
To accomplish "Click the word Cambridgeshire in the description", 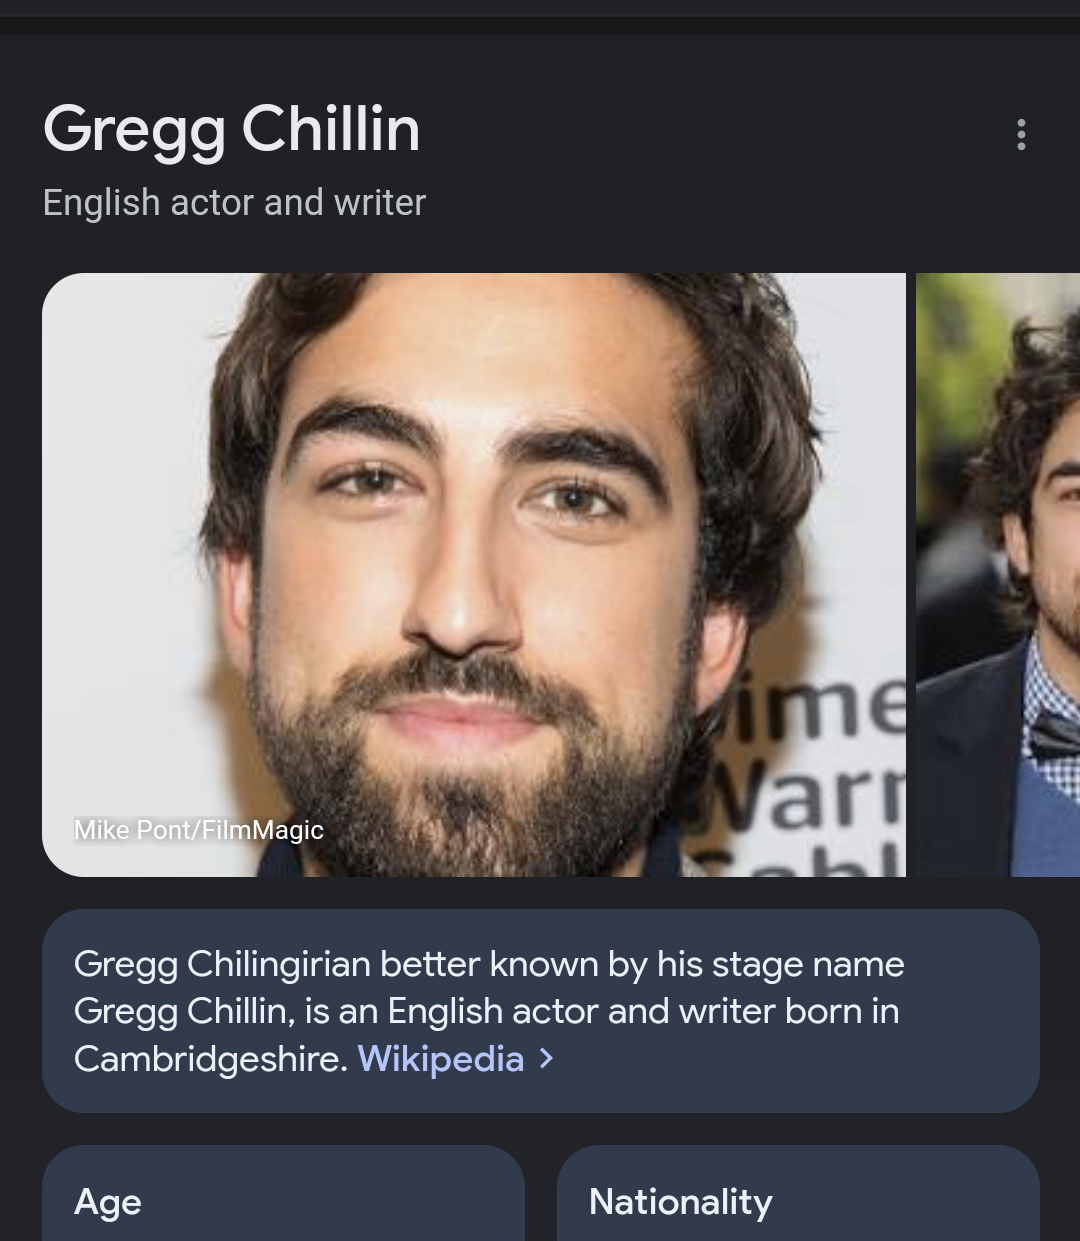I will click(x=210, y=1058).
